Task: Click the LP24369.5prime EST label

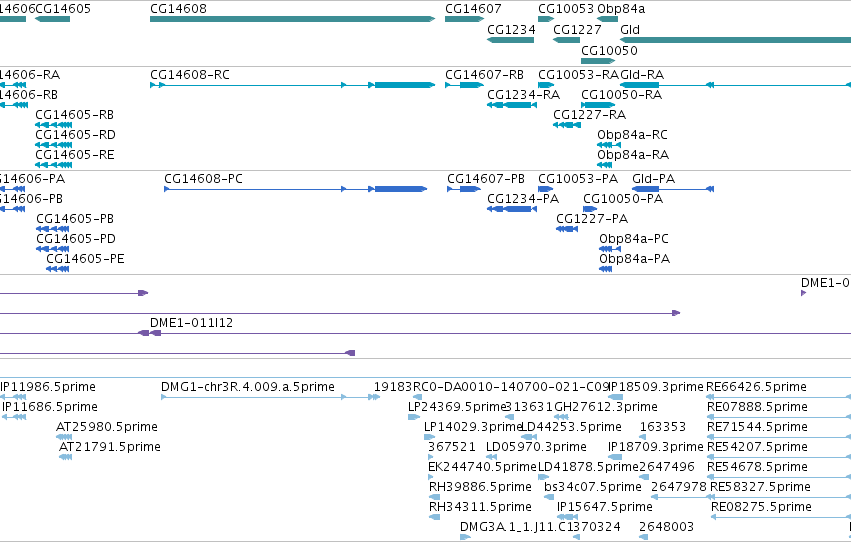Action: [457, 407]
